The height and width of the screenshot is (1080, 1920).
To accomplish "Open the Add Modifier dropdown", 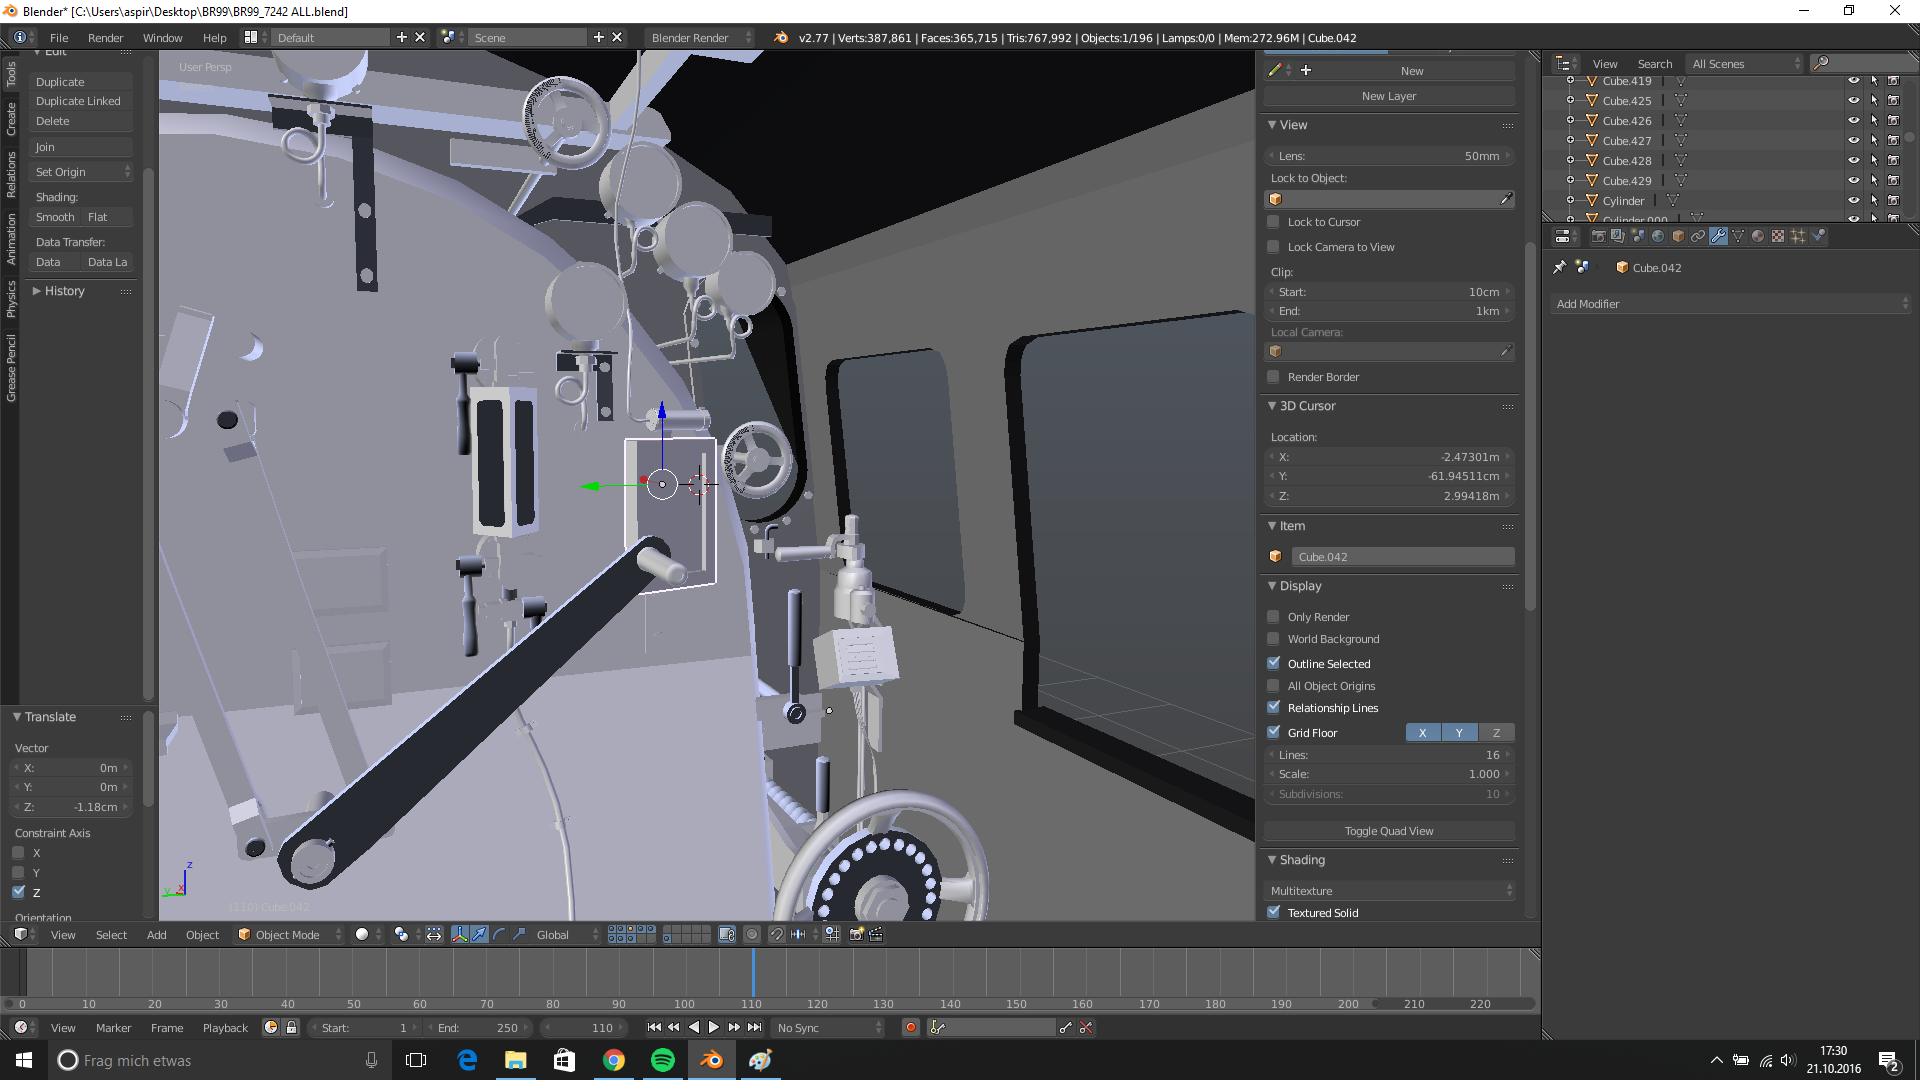I will coord(1732,304).
